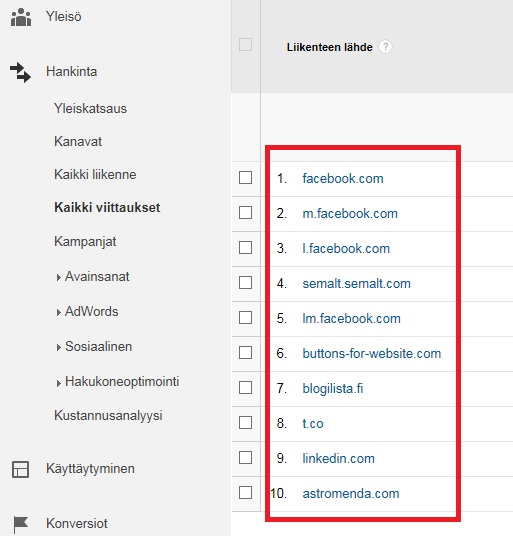Sort by Liikenteen lähde column header
Viewport: 513px width, 536px height.
[329, 47]
